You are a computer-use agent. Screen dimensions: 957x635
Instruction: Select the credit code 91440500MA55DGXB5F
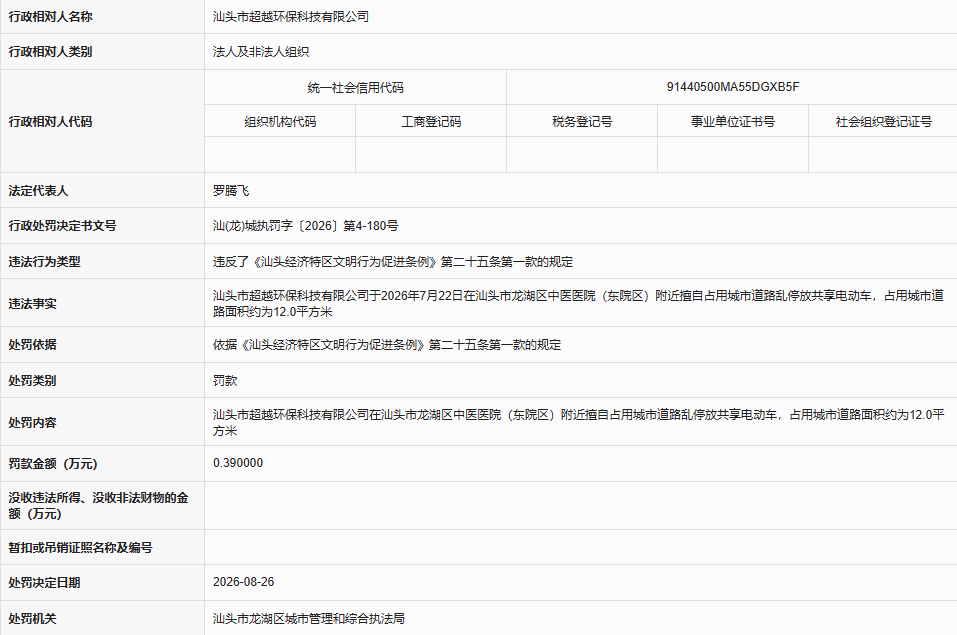pos(732,87)
